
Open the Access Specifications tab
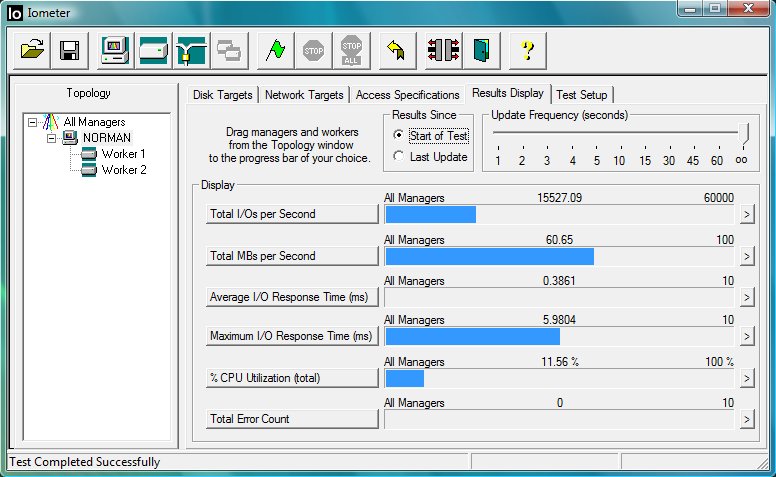pyautogui.click(x=407, y=95)
